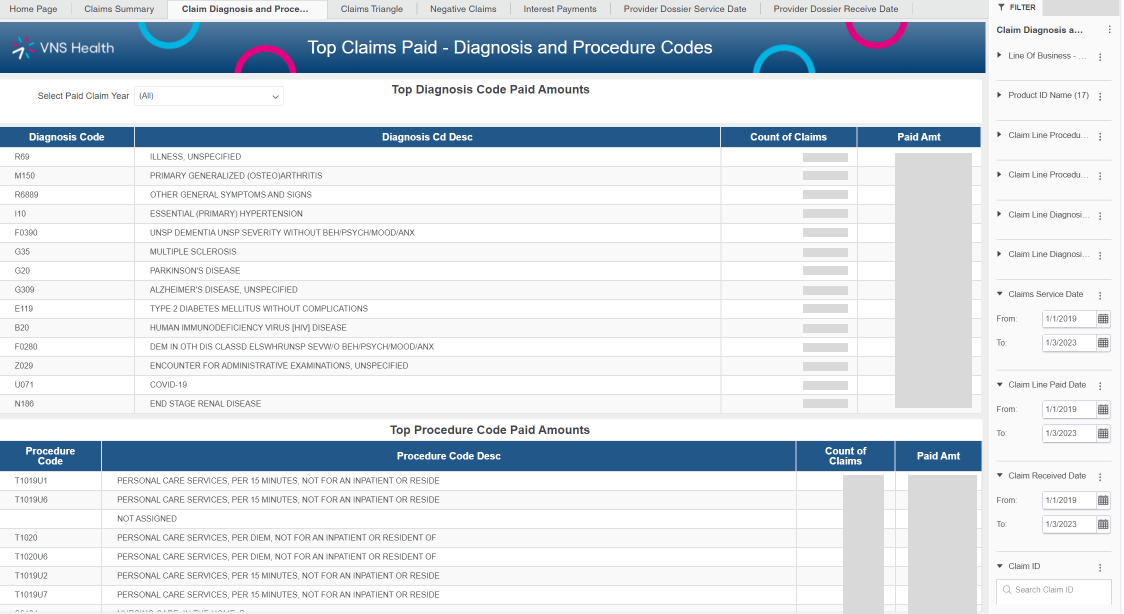Image resolution: width=1124 pixels, height=614 pixels.
Task: Open calendar for Claim Line Paid Date From
Action: click(x=1103, y=410)
